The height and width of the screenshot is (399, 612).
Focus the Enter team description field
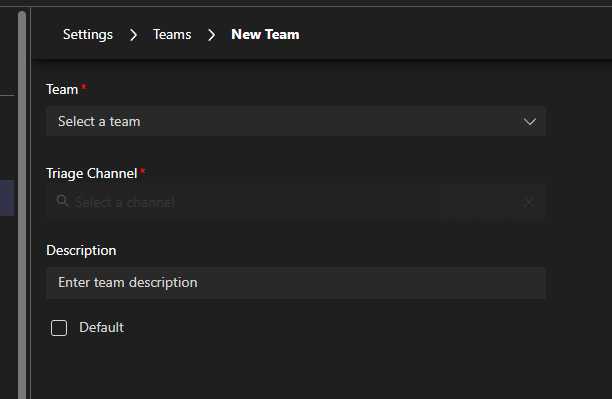[x=296, y=283]
